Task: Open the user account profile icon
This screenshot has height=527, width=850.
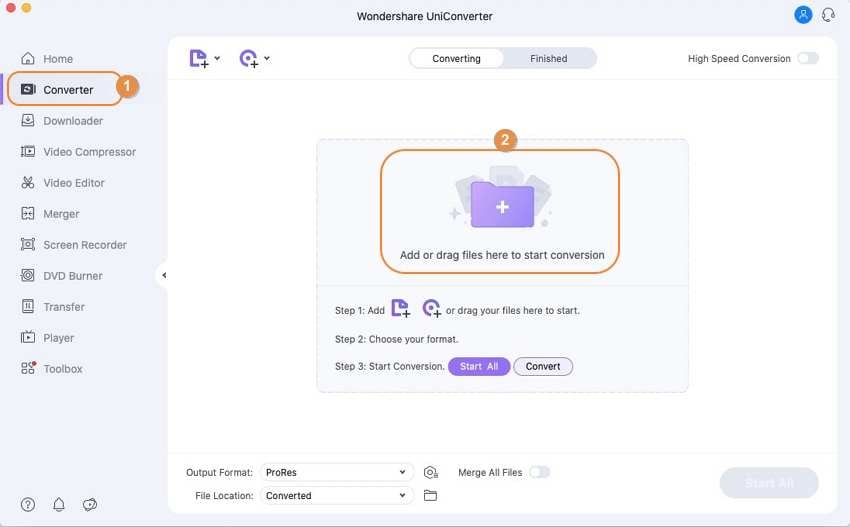Action: [x=803, y=15]
